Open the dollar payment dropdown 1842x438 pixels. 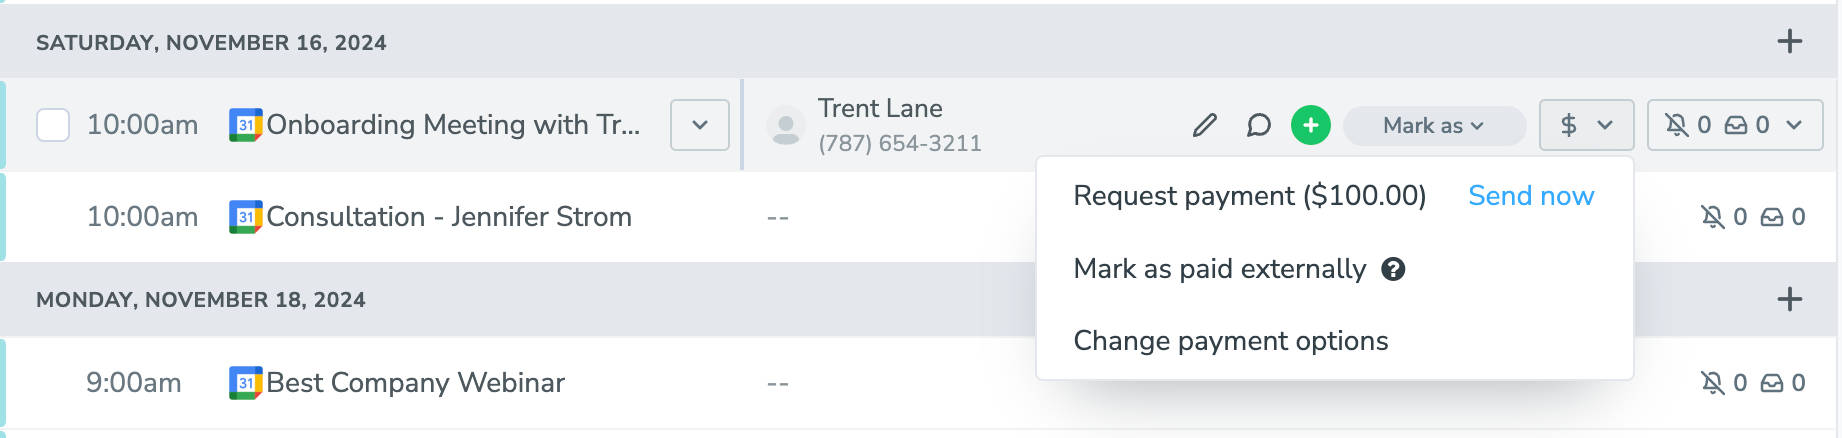click(x=1586, y=125)
